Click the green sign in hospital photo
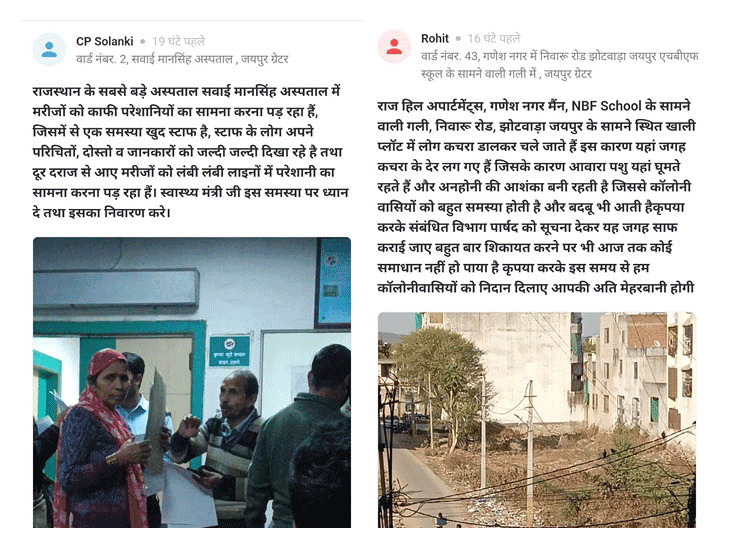 (229, 351)
